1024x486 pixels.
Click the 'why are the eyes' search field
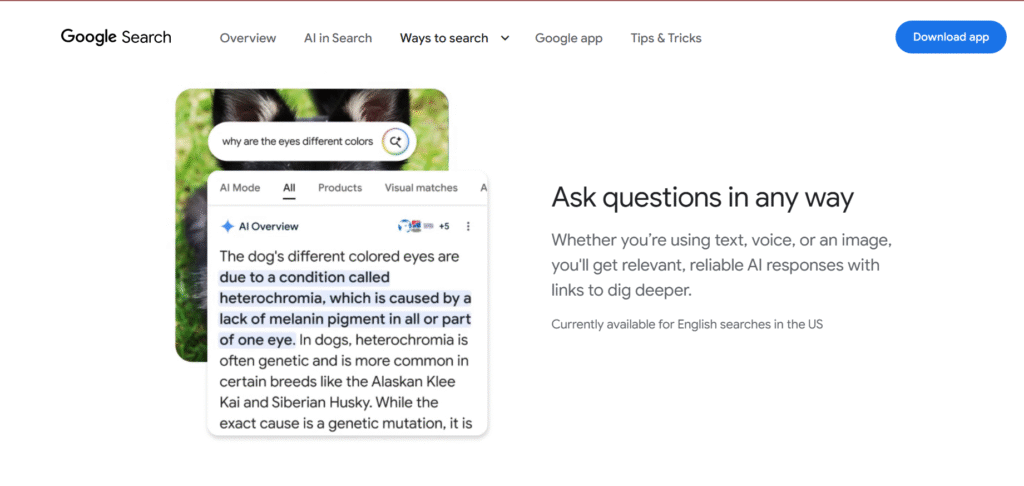(297, 142)
